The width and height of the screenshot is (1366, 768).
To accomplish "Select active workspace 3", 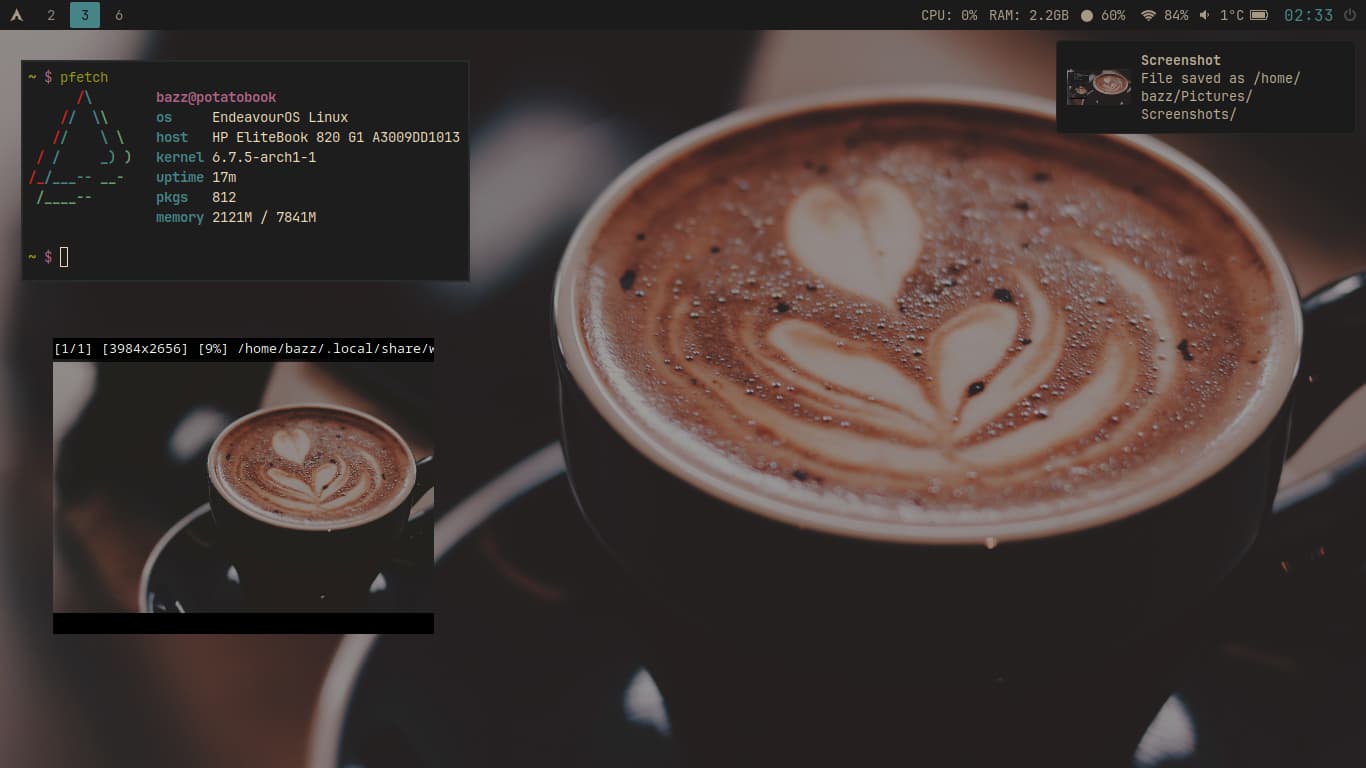I will (x=85, y=15).
